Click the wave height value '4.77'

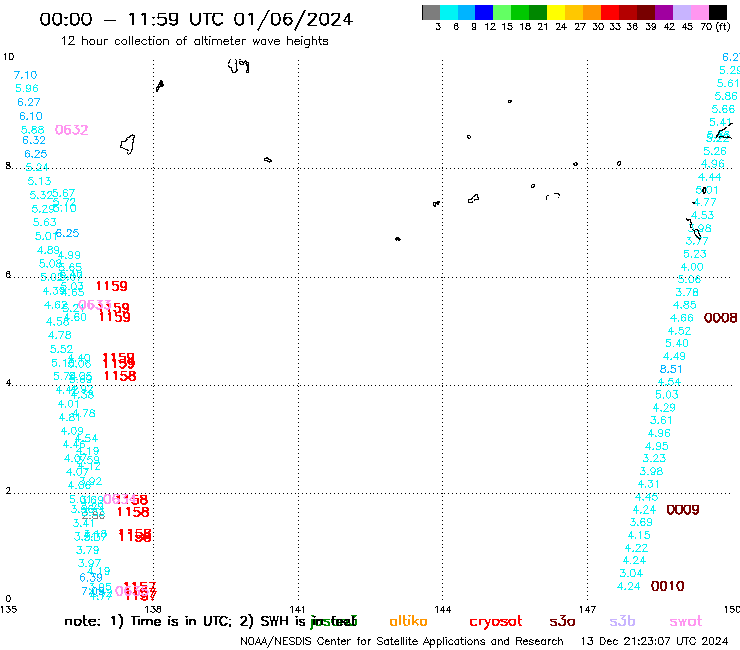pyautogui.click(x=705, y=203)
